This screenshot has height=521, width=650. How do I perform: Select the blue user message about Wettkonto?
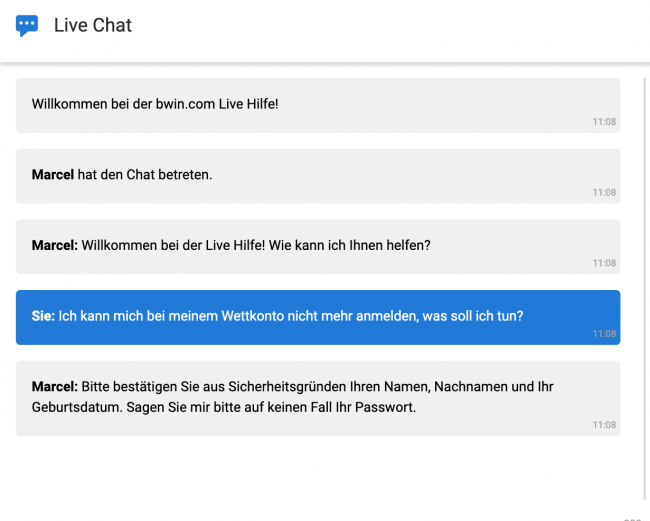318,317
